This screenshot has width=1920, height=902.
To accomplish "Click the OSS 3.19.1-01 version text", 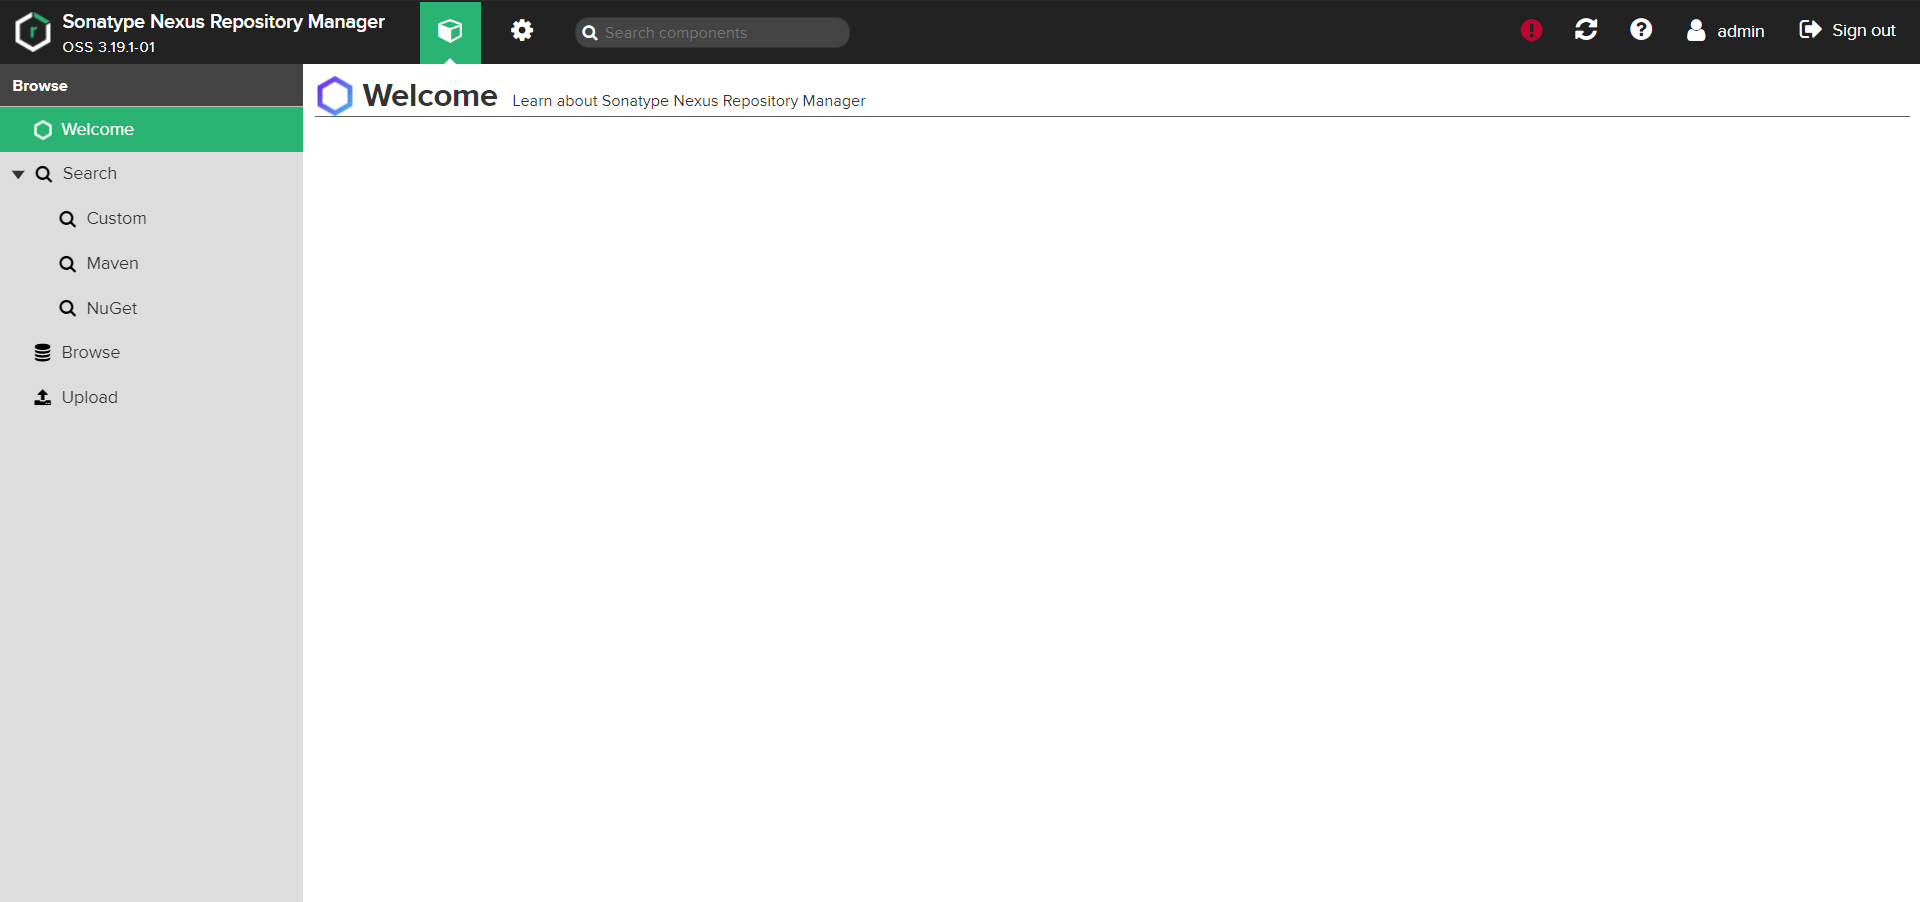I will [109, 47].
